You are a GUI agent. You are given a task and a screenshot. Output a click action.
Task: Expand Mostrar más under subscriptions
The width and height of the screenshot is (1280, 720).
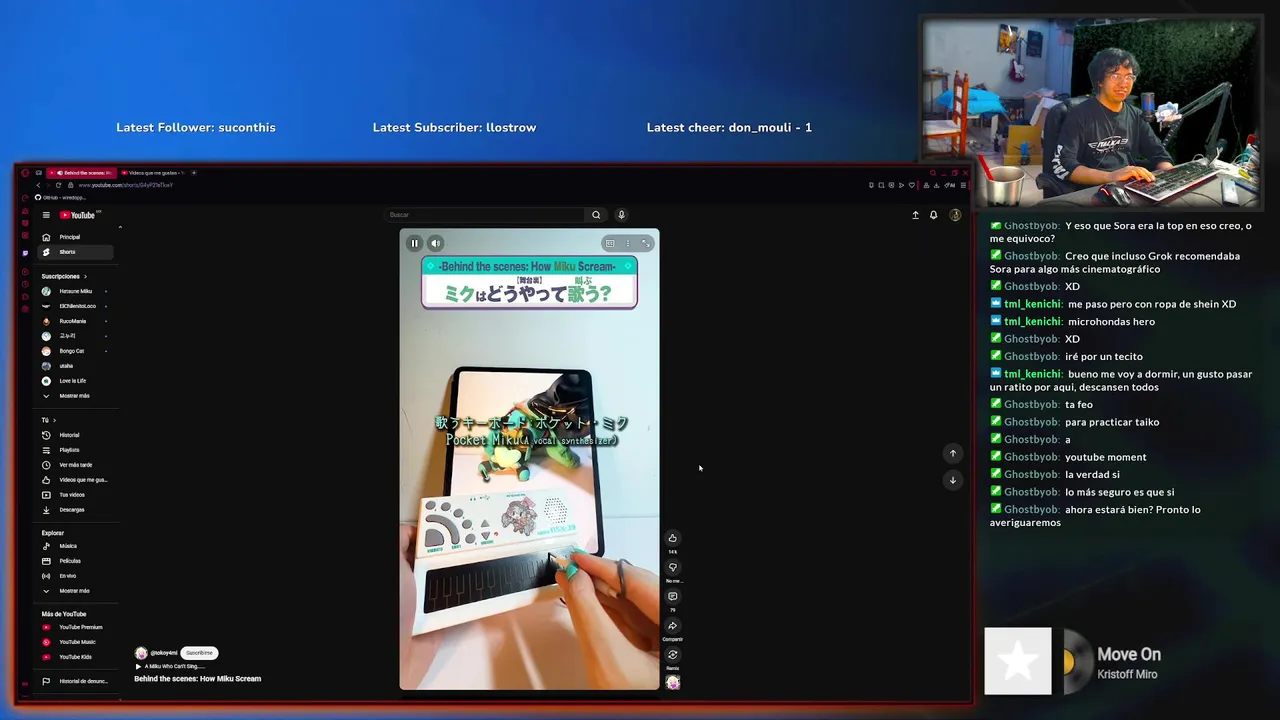coord(76,396)
